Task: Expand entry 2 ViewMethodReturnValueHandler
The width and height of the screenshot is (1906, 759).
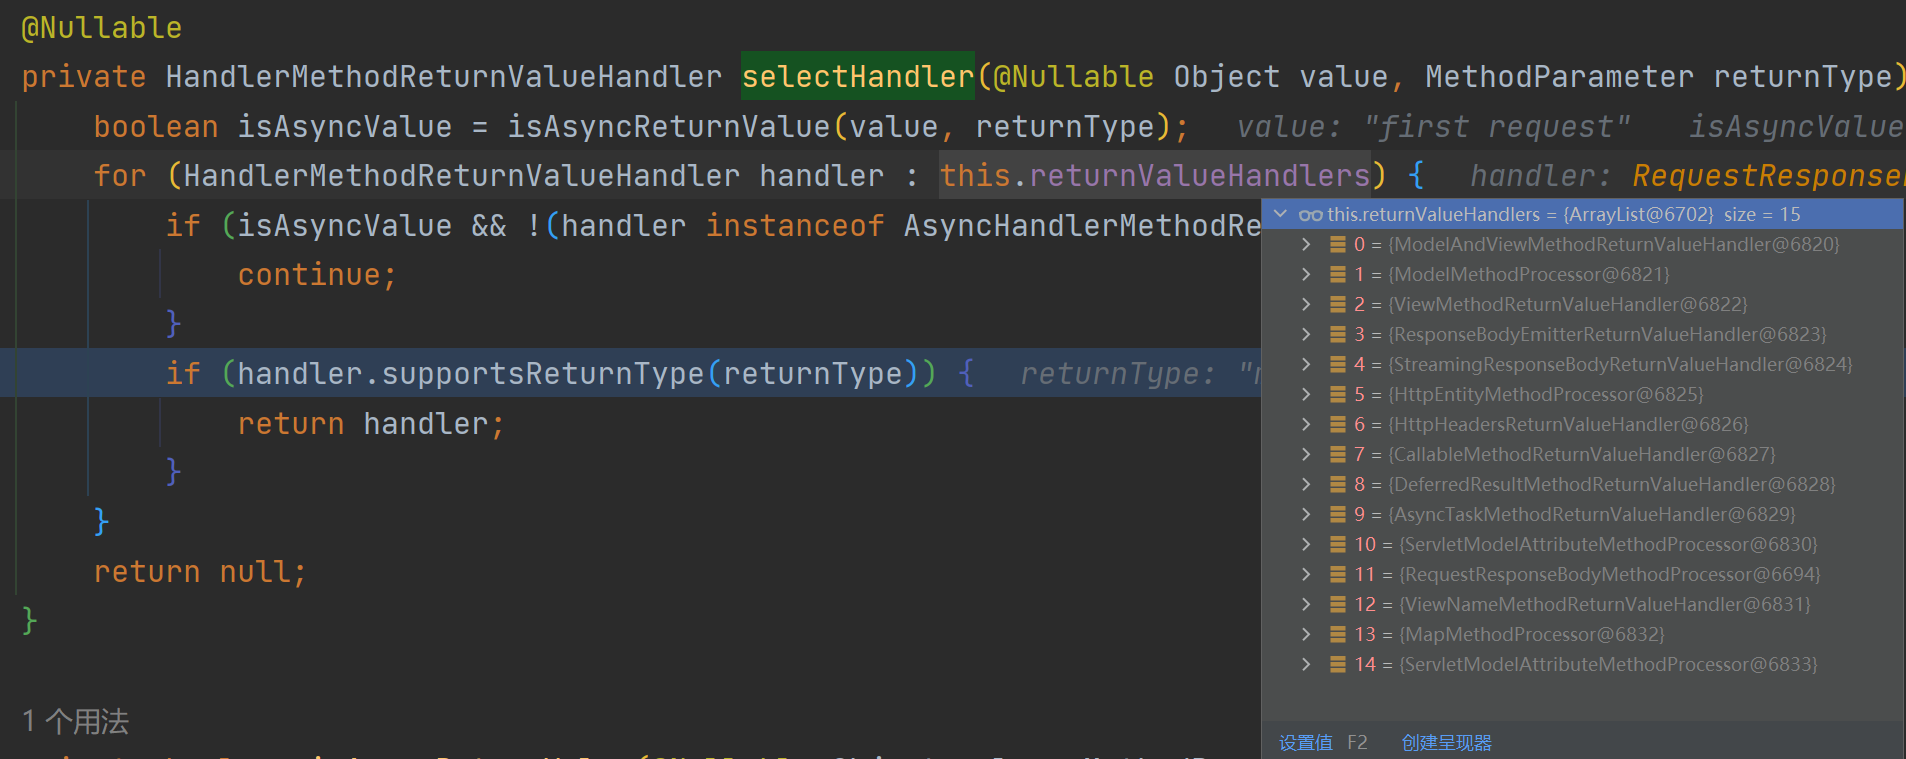Action: 1306,304
